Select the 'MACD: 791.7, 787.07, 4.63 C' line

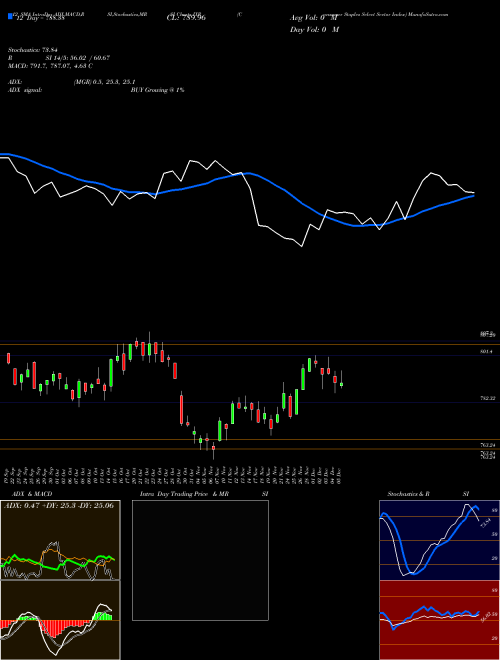pyautogui.click(x=51, y=66)
